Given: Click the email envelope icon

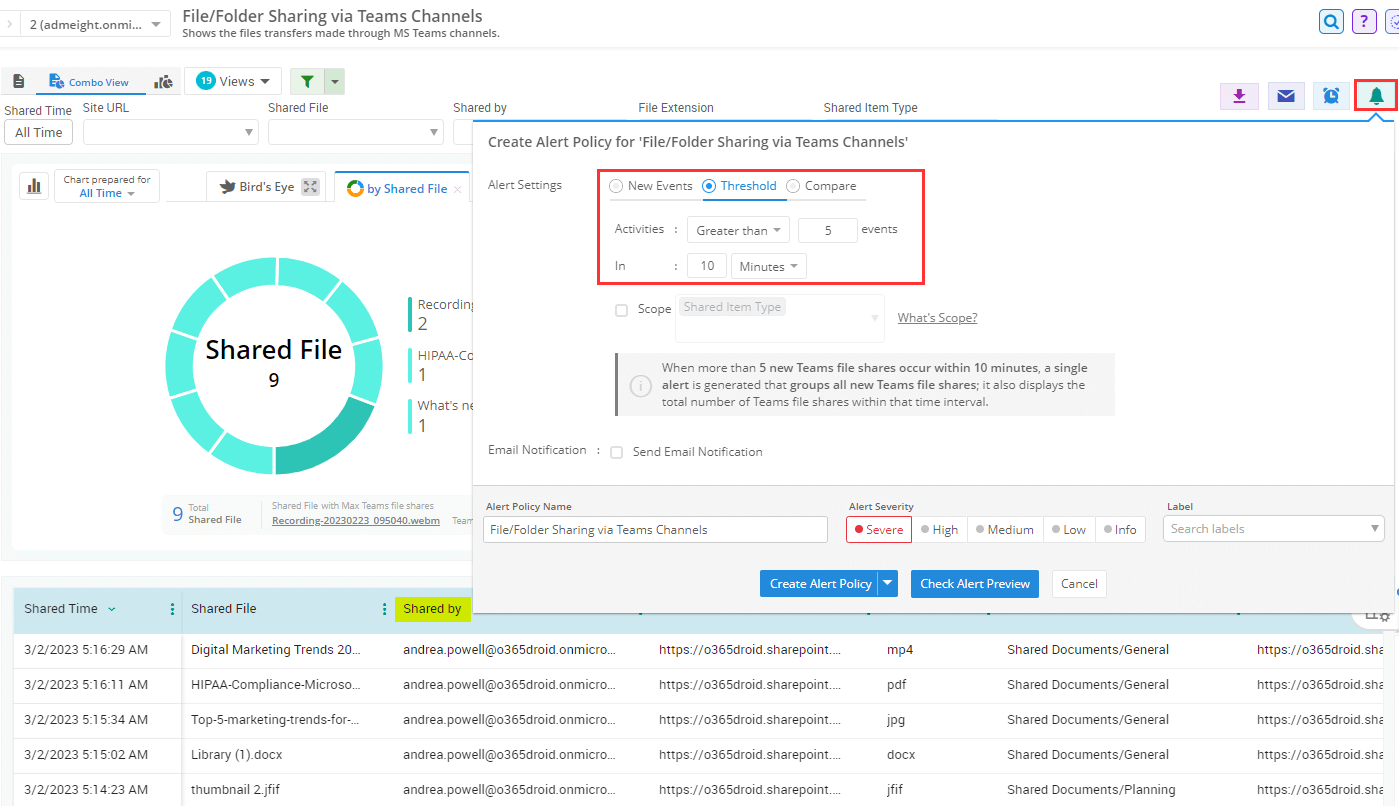Looking at the screenshot, I should [1286, 96].
